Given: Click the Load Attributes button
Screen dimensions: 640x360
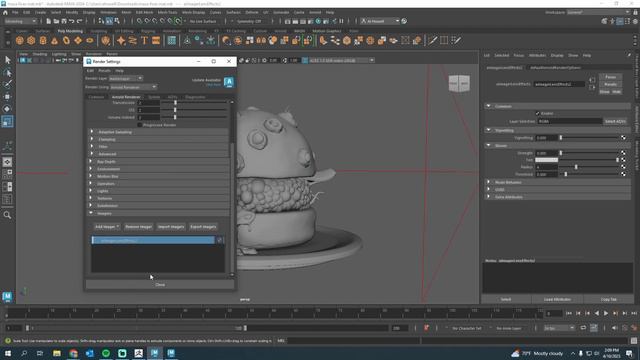Looking at the screenshot, I should pos(557,299).
